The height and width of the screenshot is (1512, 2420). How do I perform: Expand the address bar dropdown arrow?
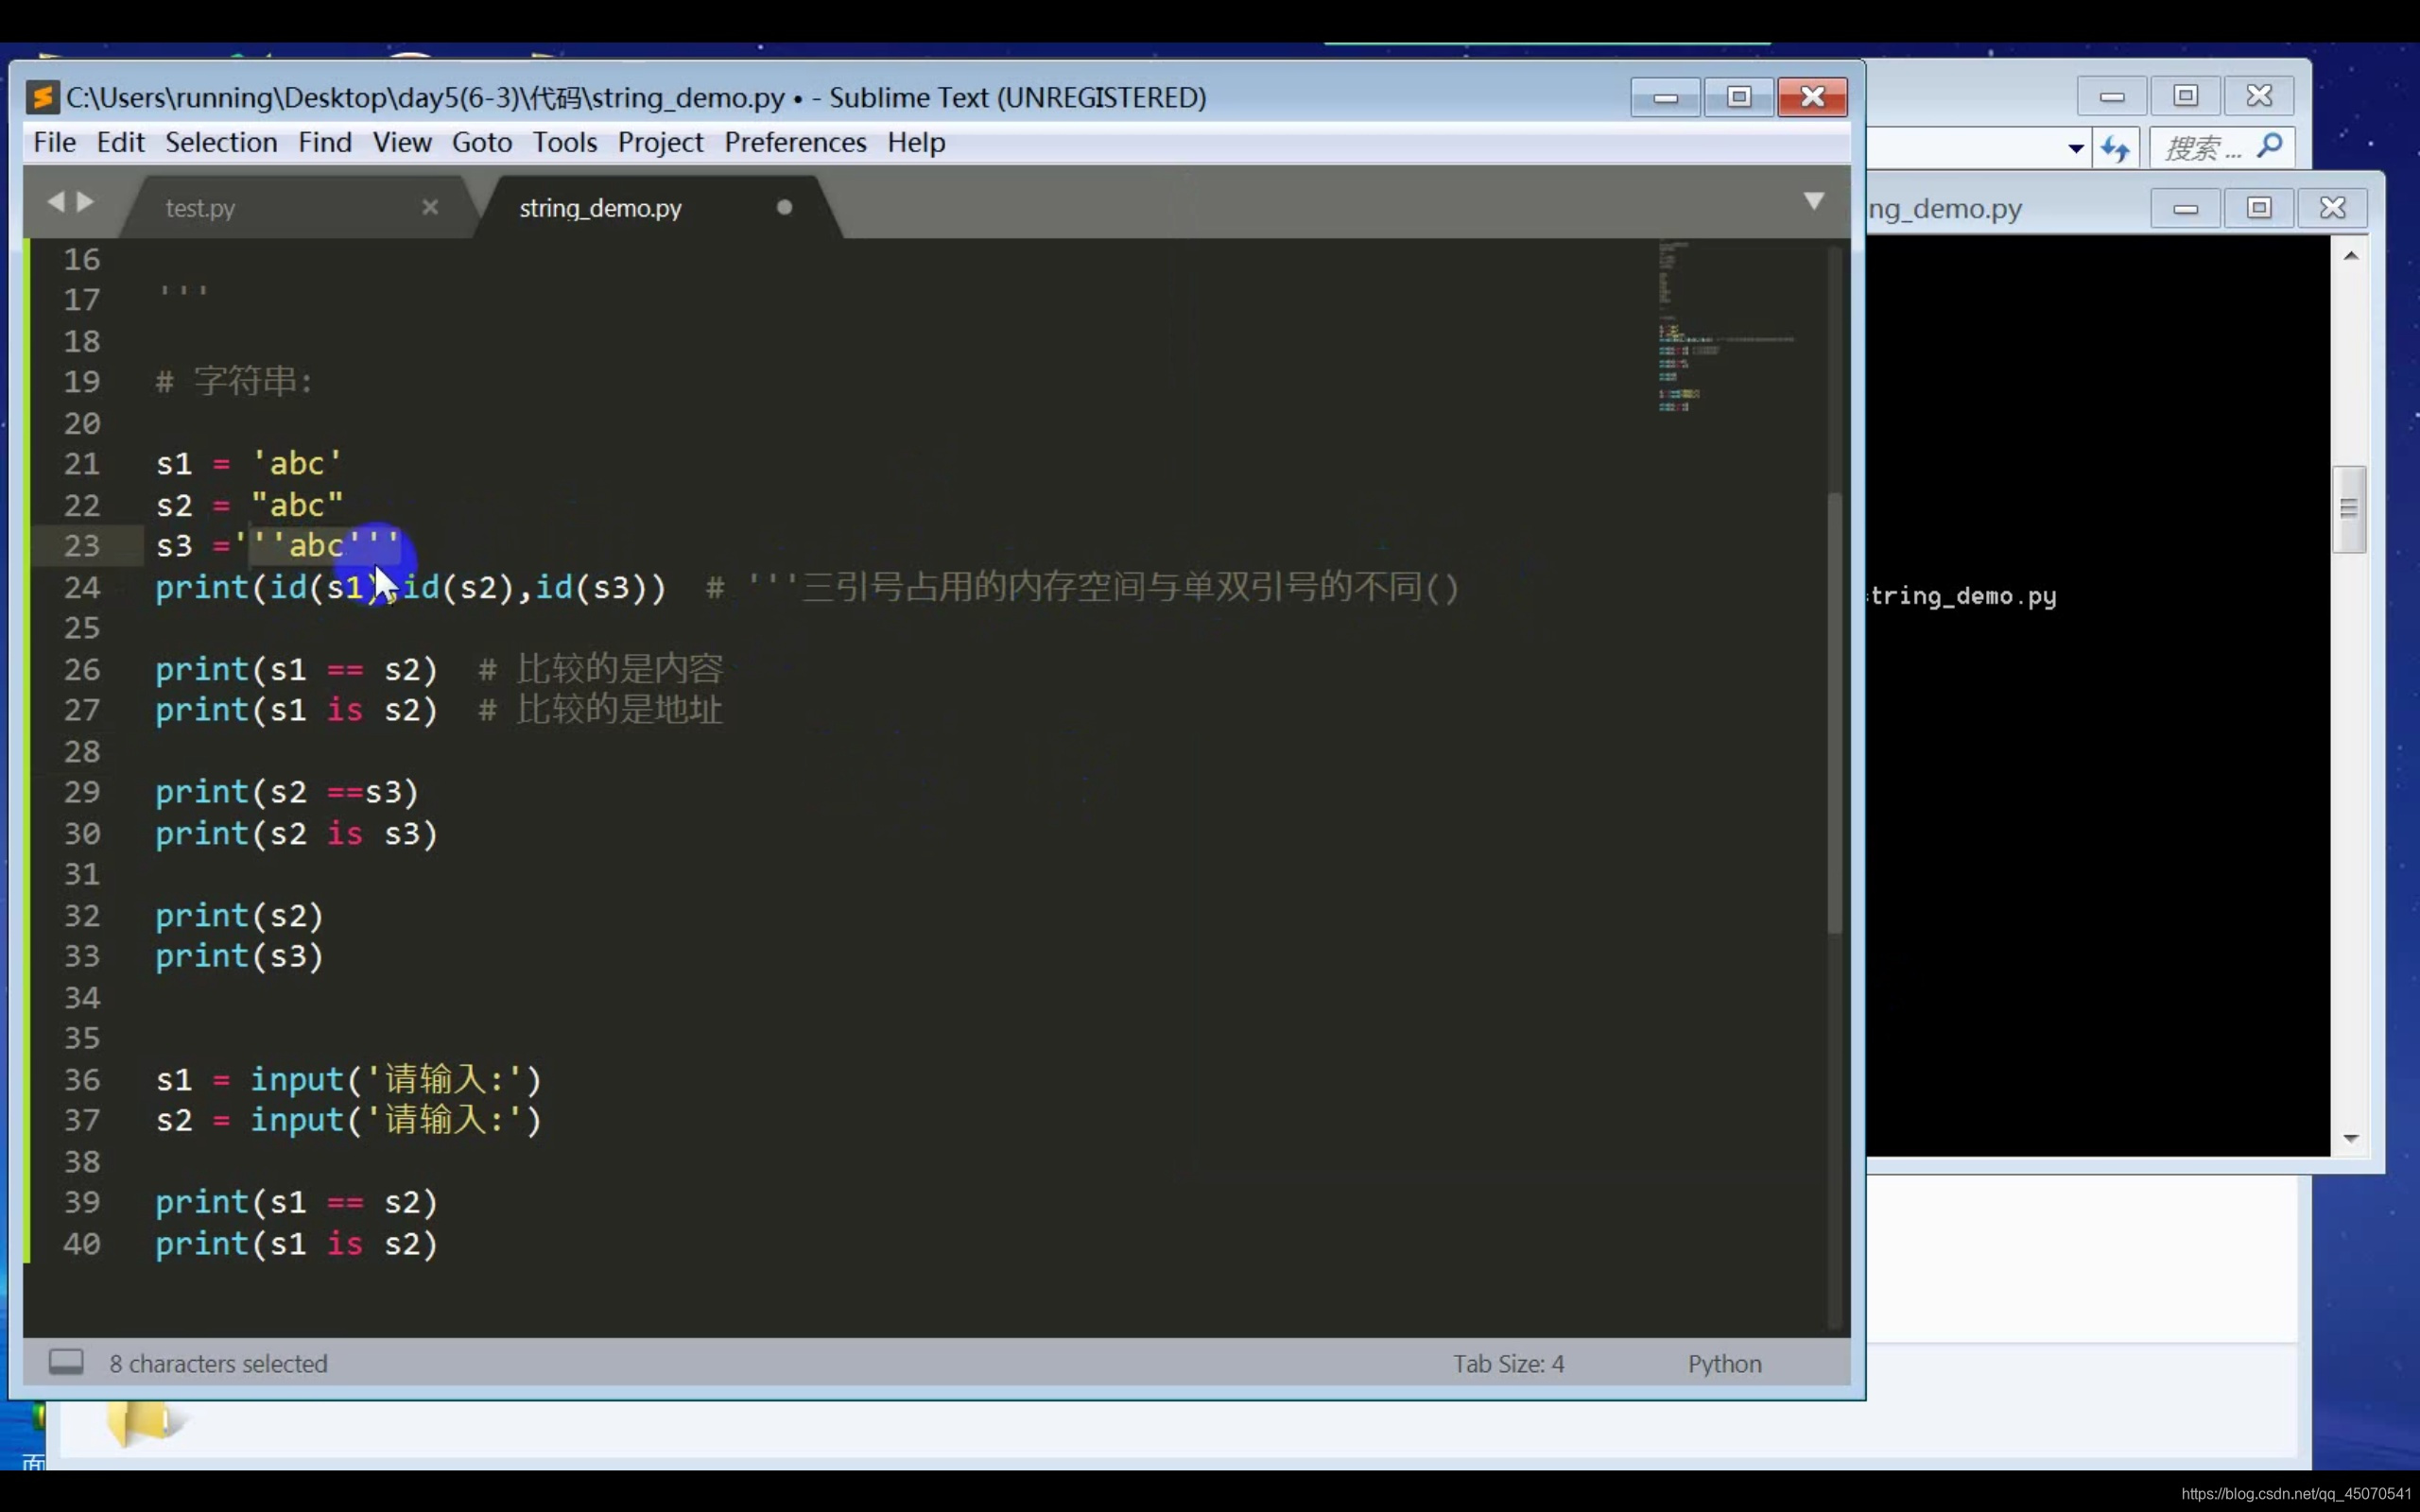[x=2075, y=149]
